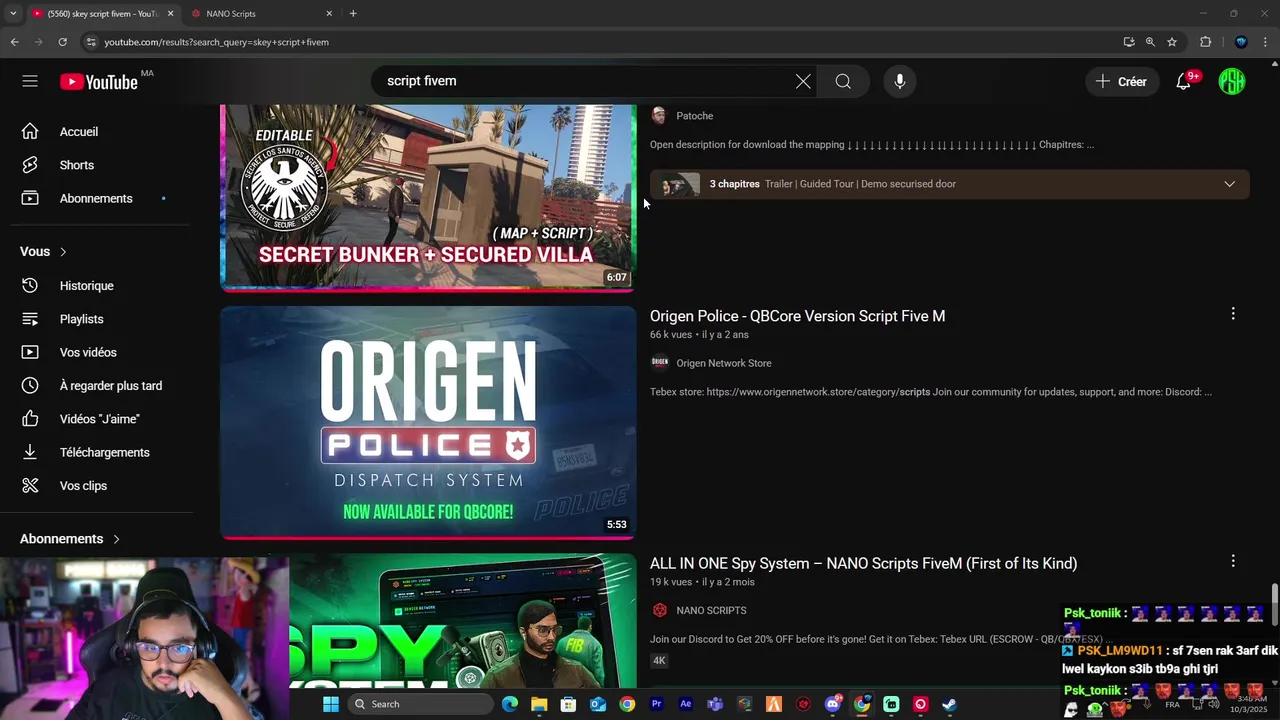Open the Spy System video thumbnail

462,621
